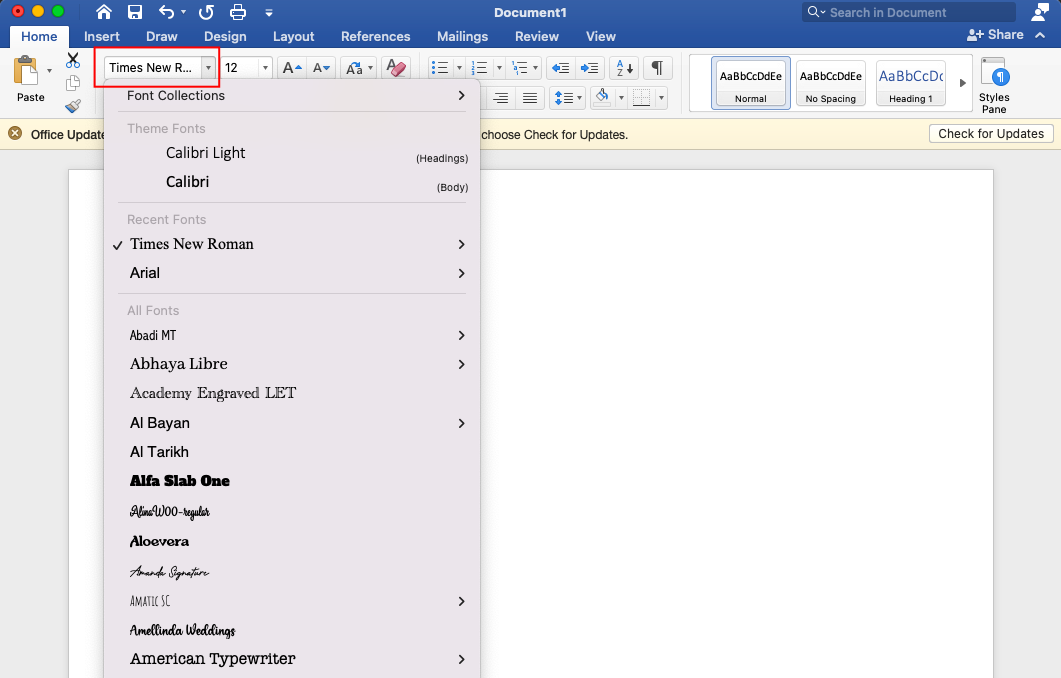Apply paragraph borders

point(641,99)
